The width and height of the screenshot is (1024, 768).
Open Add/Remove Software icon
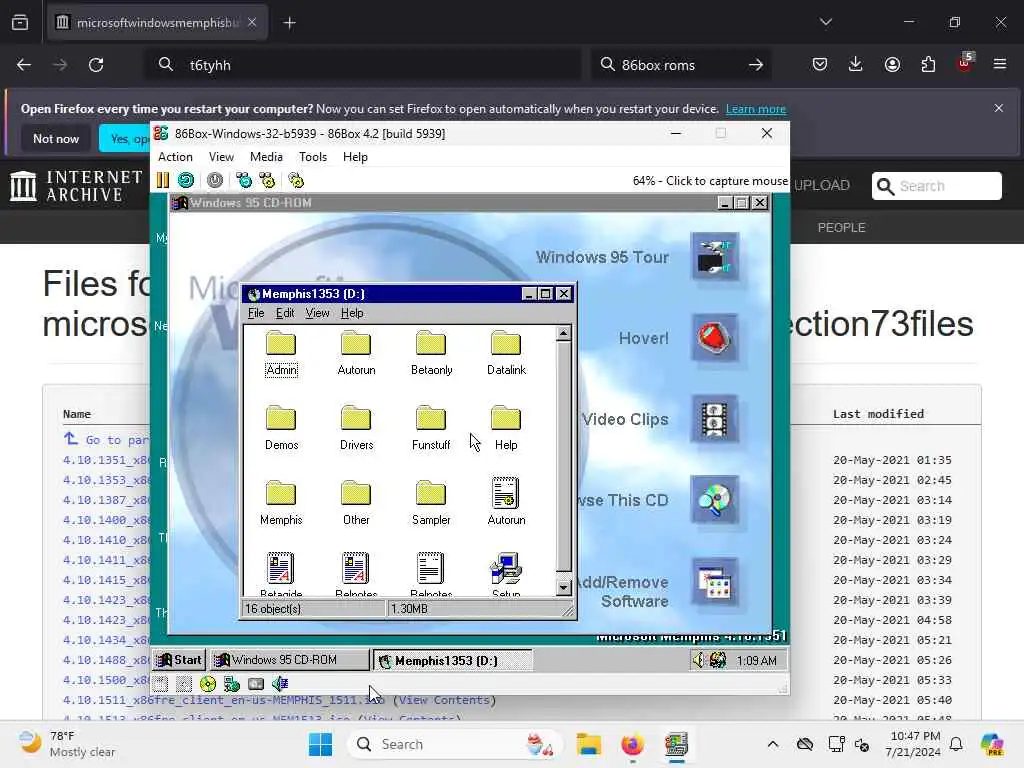click(715, 582)
